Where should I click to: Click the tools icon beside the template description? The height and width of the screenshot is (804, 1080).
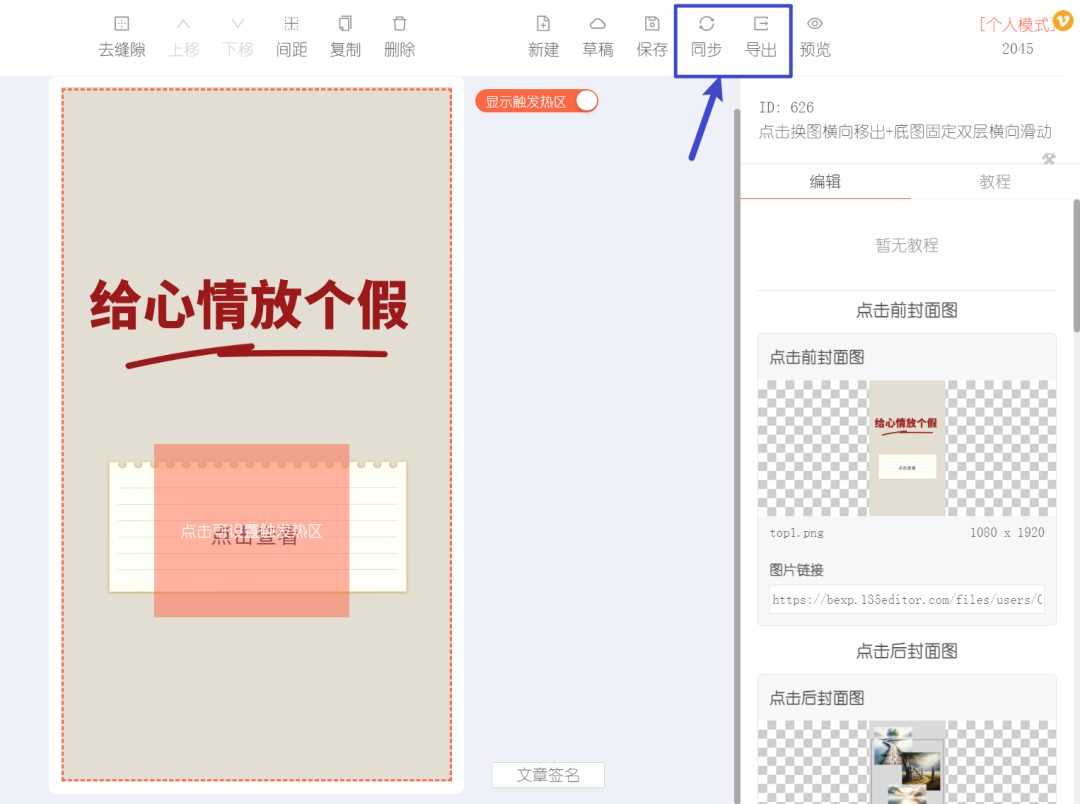tap(1049, 159)
